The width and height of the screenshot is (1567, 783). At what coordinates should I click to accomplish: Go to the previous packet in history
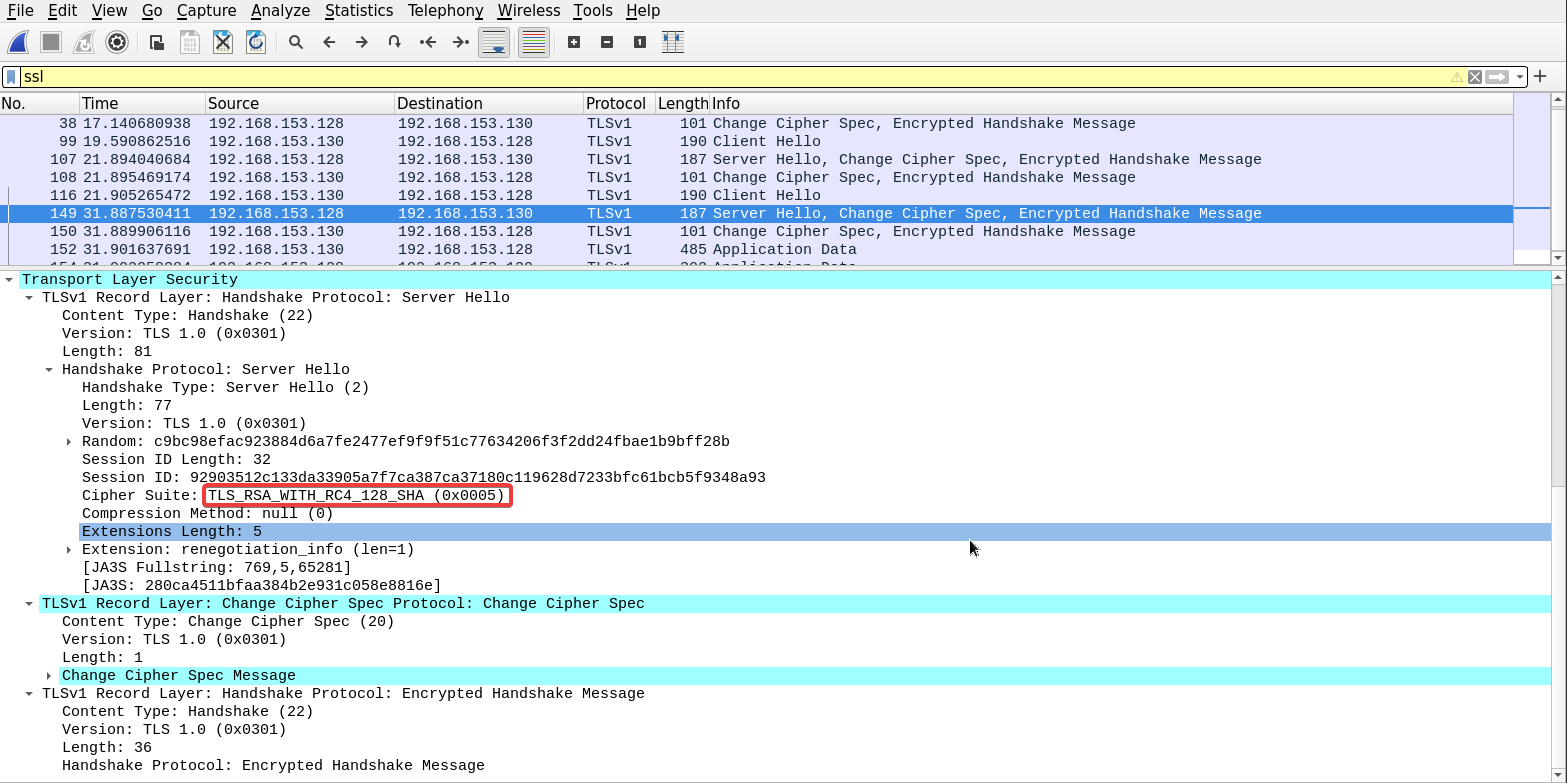click(329, 42)
